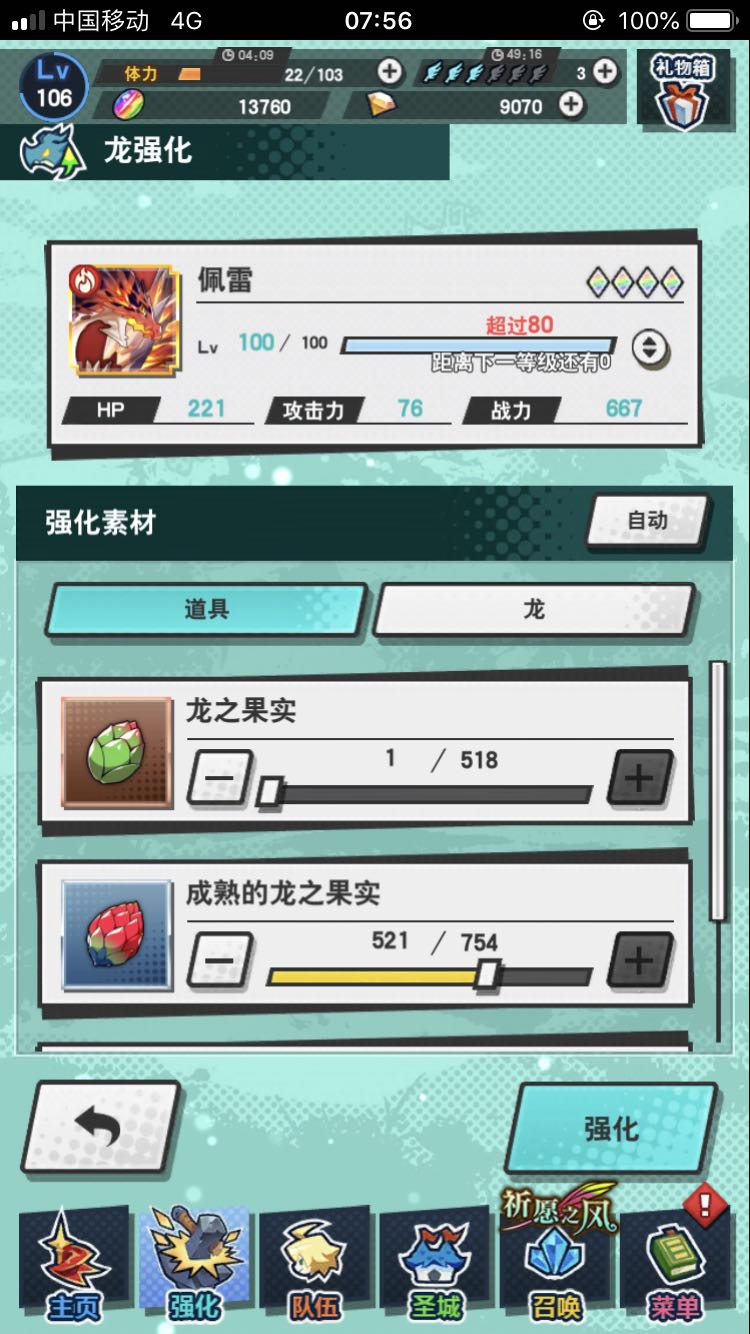
Task: Select the 道具 items tab
Action: click(x=206, y=610)
